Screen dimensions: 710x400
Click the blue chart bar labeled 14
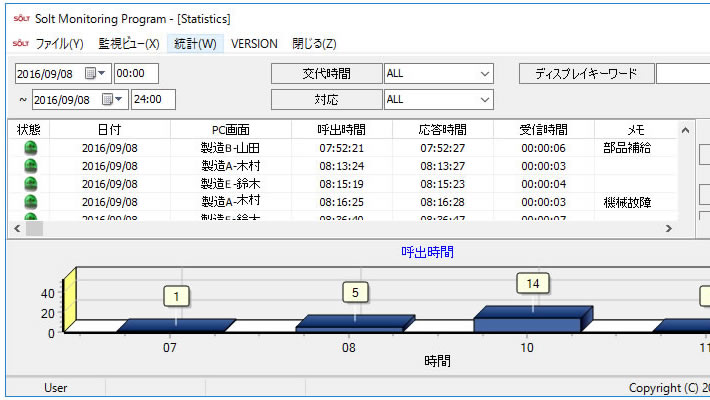point(528,319)
